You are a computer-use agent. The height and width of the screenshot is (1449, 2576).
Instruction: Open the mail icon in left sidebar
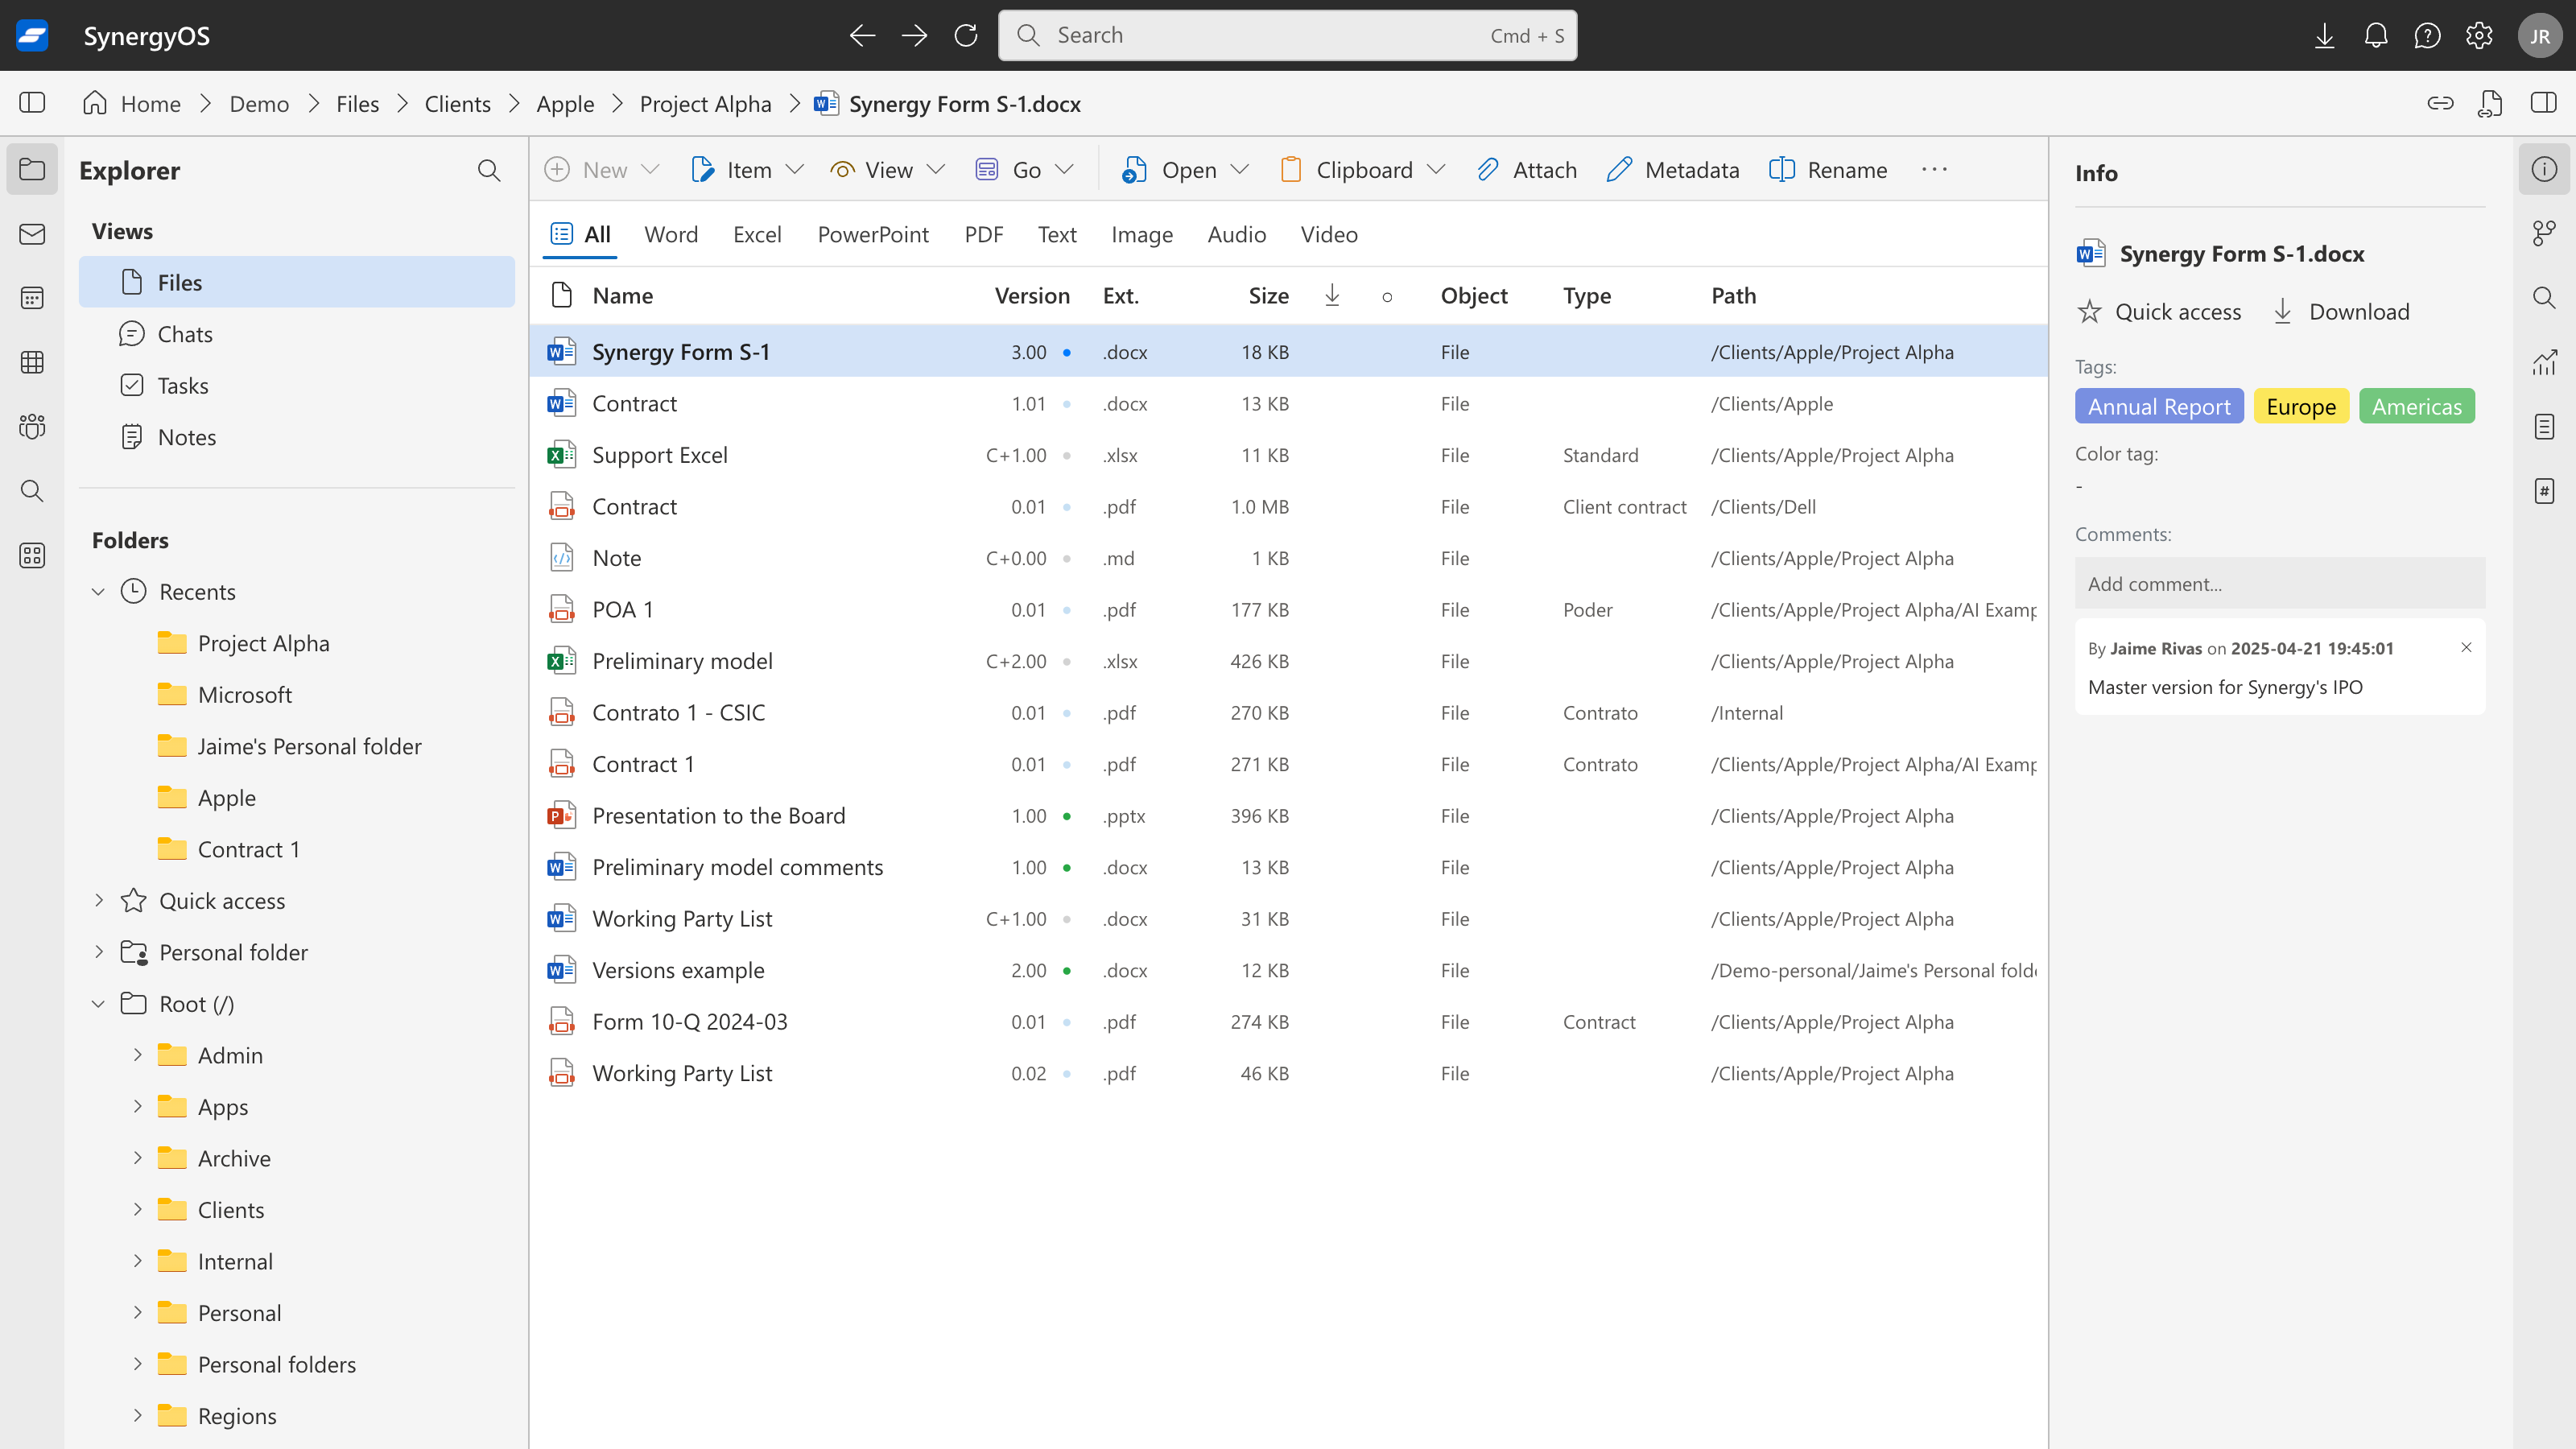click(32, 234)
